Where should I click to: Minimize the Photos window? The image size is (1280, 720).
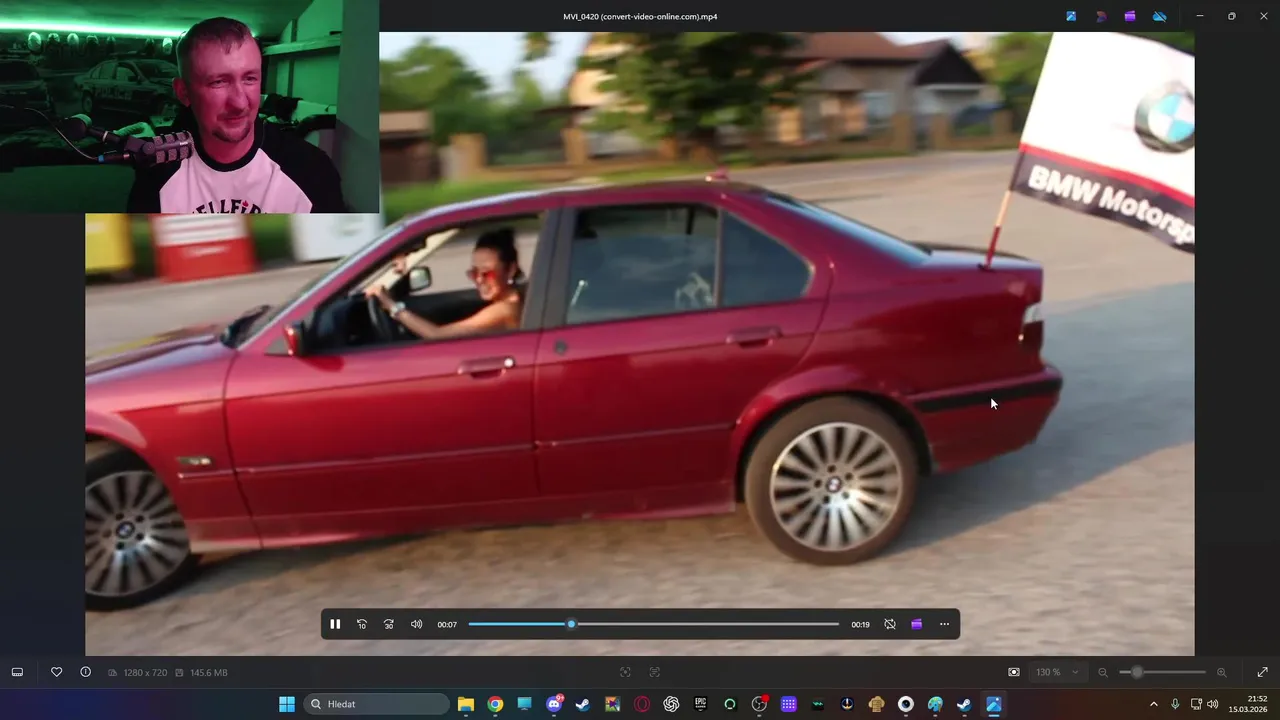pos(1200,16)
